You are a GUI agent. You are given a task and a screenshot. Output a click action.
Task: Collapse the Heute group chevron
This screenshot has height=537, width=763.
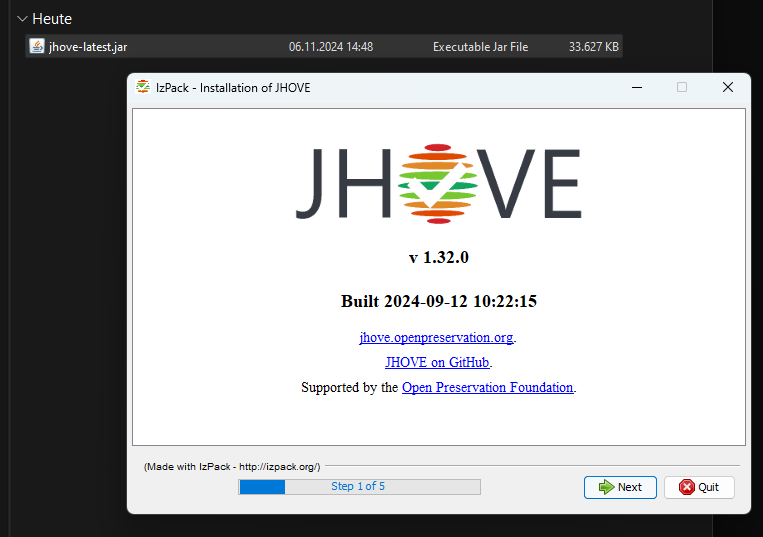22,19
